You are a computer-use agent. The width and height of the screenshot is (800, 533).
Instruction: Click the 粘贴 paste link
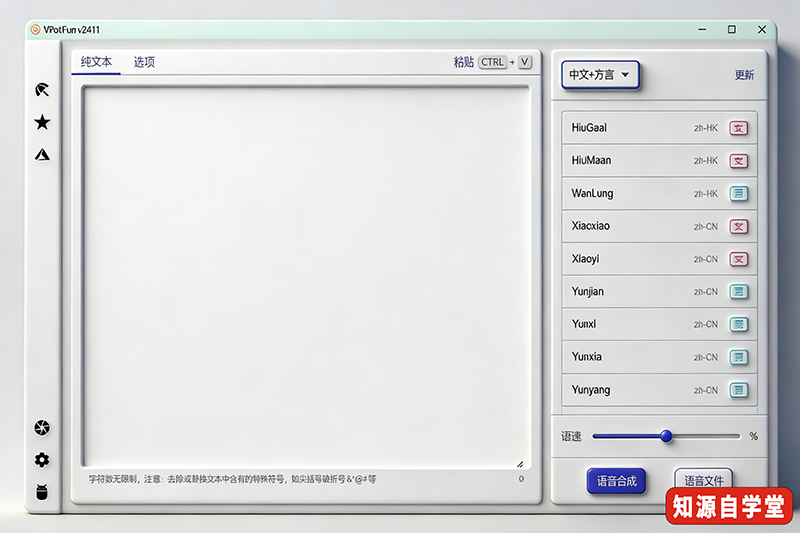click(464, 62)
